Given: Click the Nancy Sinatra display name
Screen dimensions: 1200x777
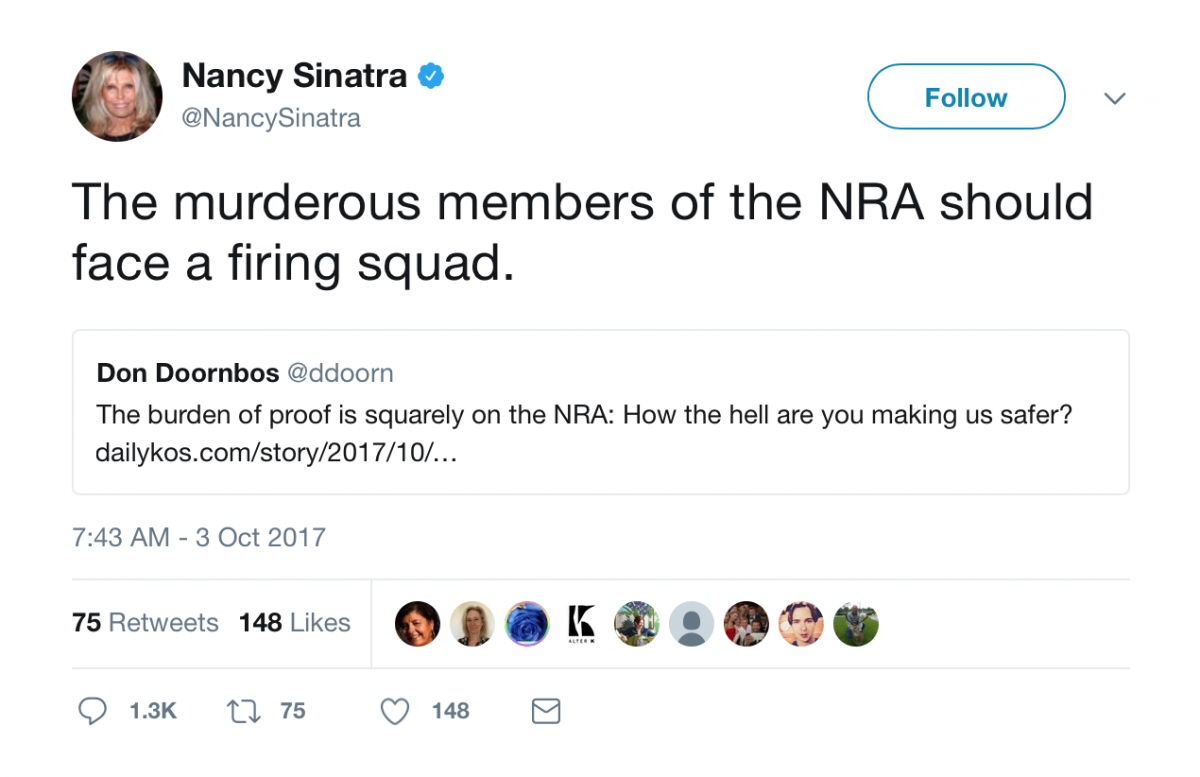Looking at the screenshot, I should point(294,76).
